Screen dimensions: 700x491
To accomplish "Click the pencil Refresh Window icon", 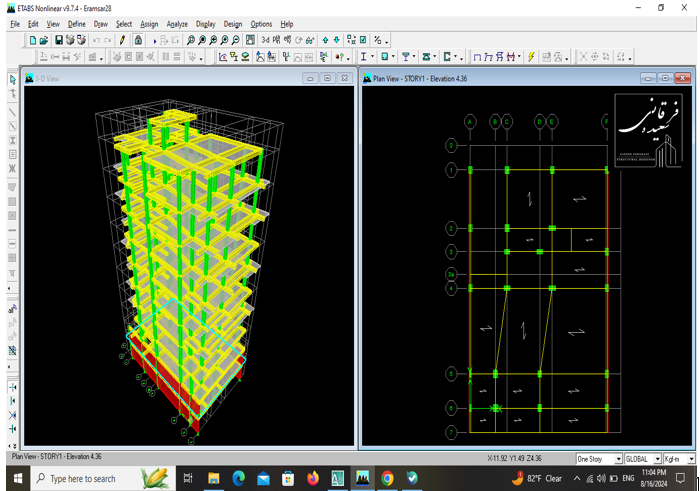I will click(123, 40).
